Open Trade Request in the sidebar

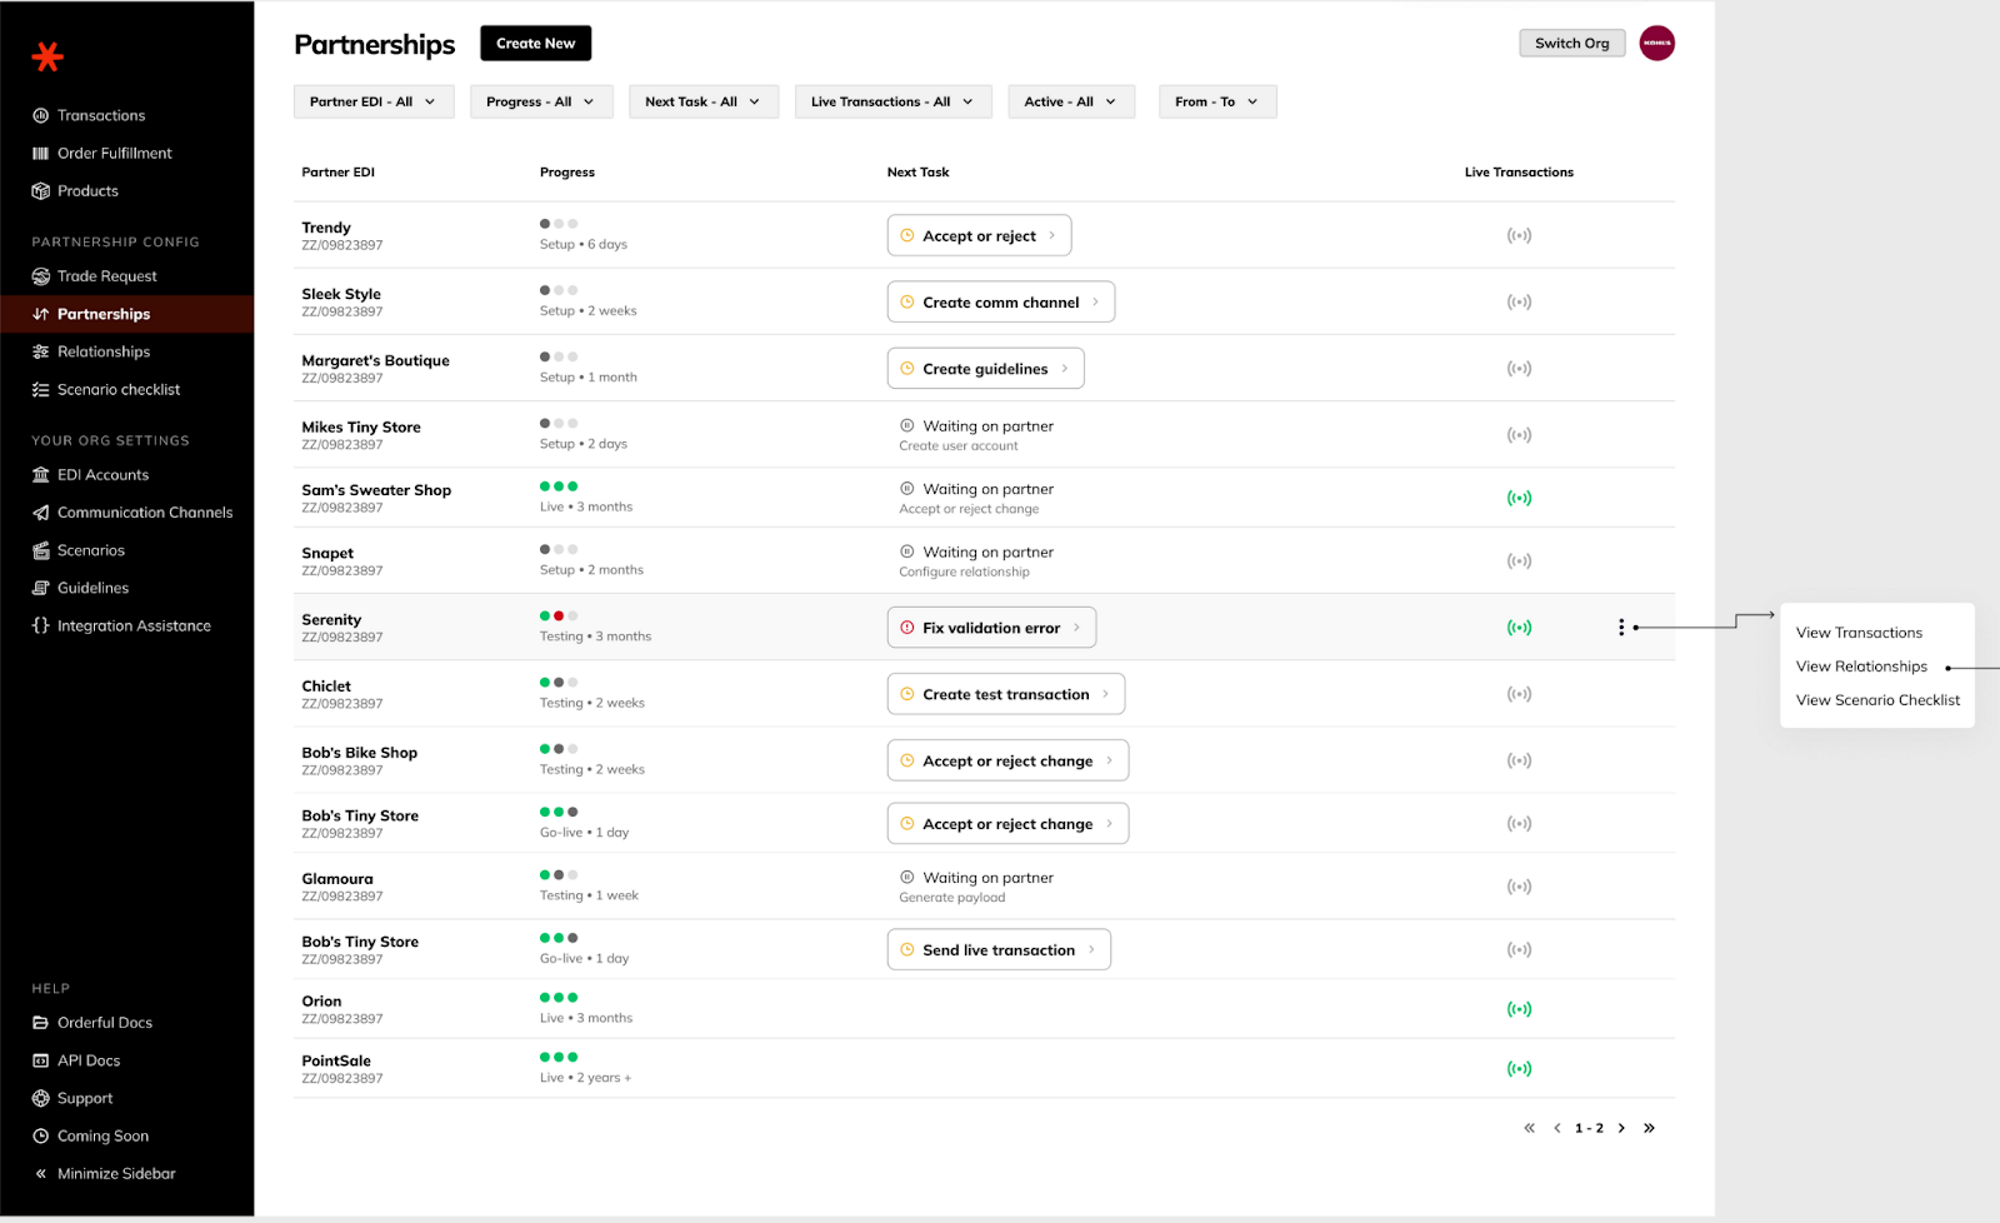pyautogui.click(x=106, y=276)
